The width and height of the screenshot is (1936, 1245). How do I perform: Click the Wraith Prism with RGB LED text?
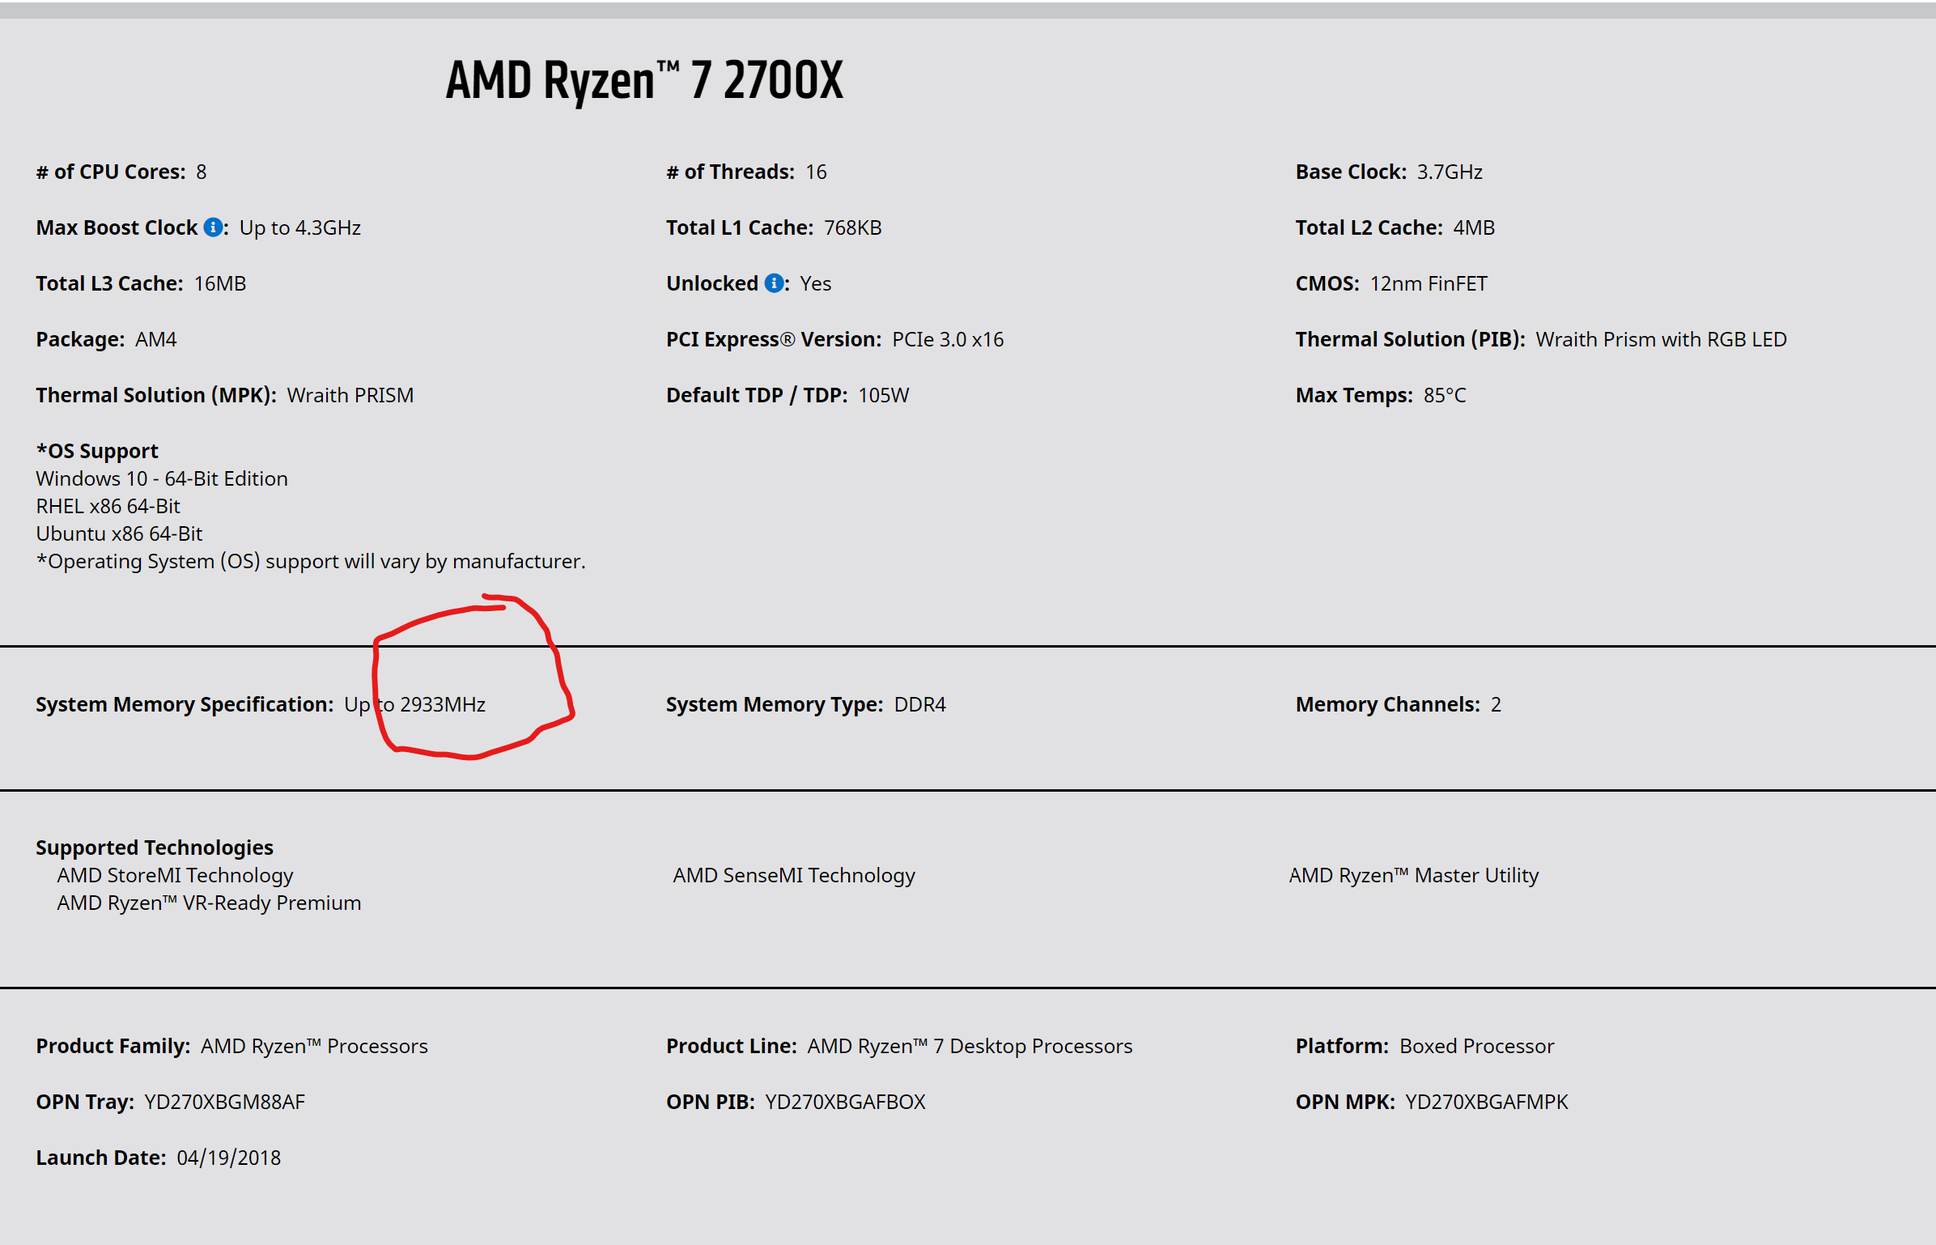1660,339
